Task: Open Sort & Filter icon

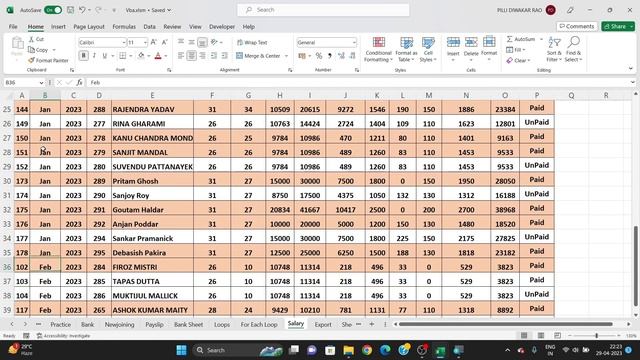Action: tap(554, 42)
